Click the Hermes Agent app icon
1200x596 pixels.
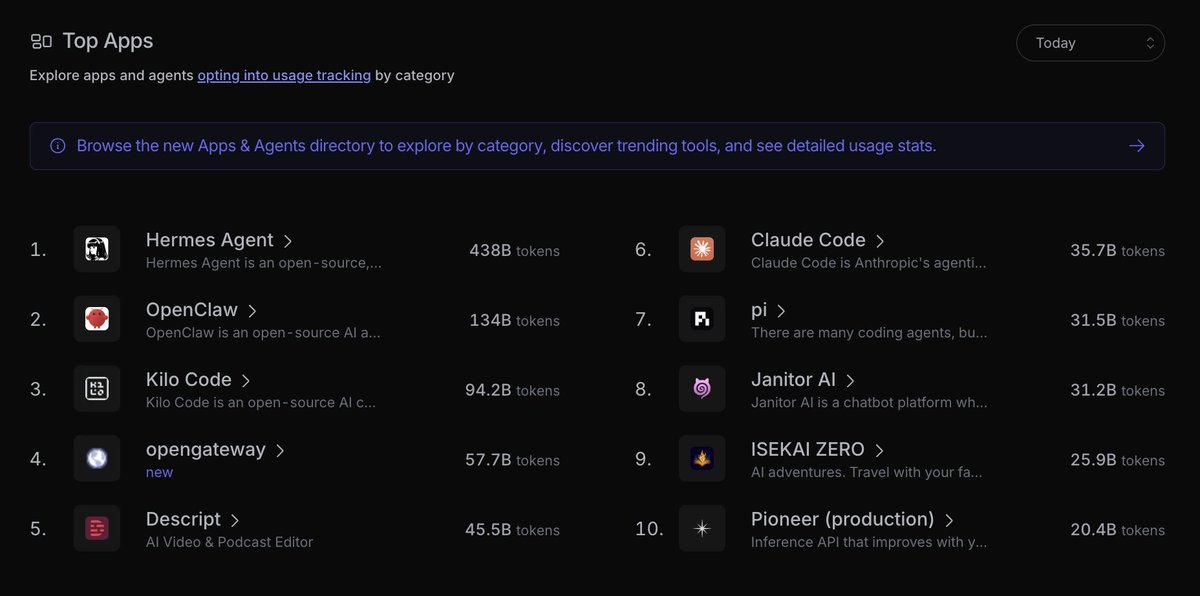[97, 249]
